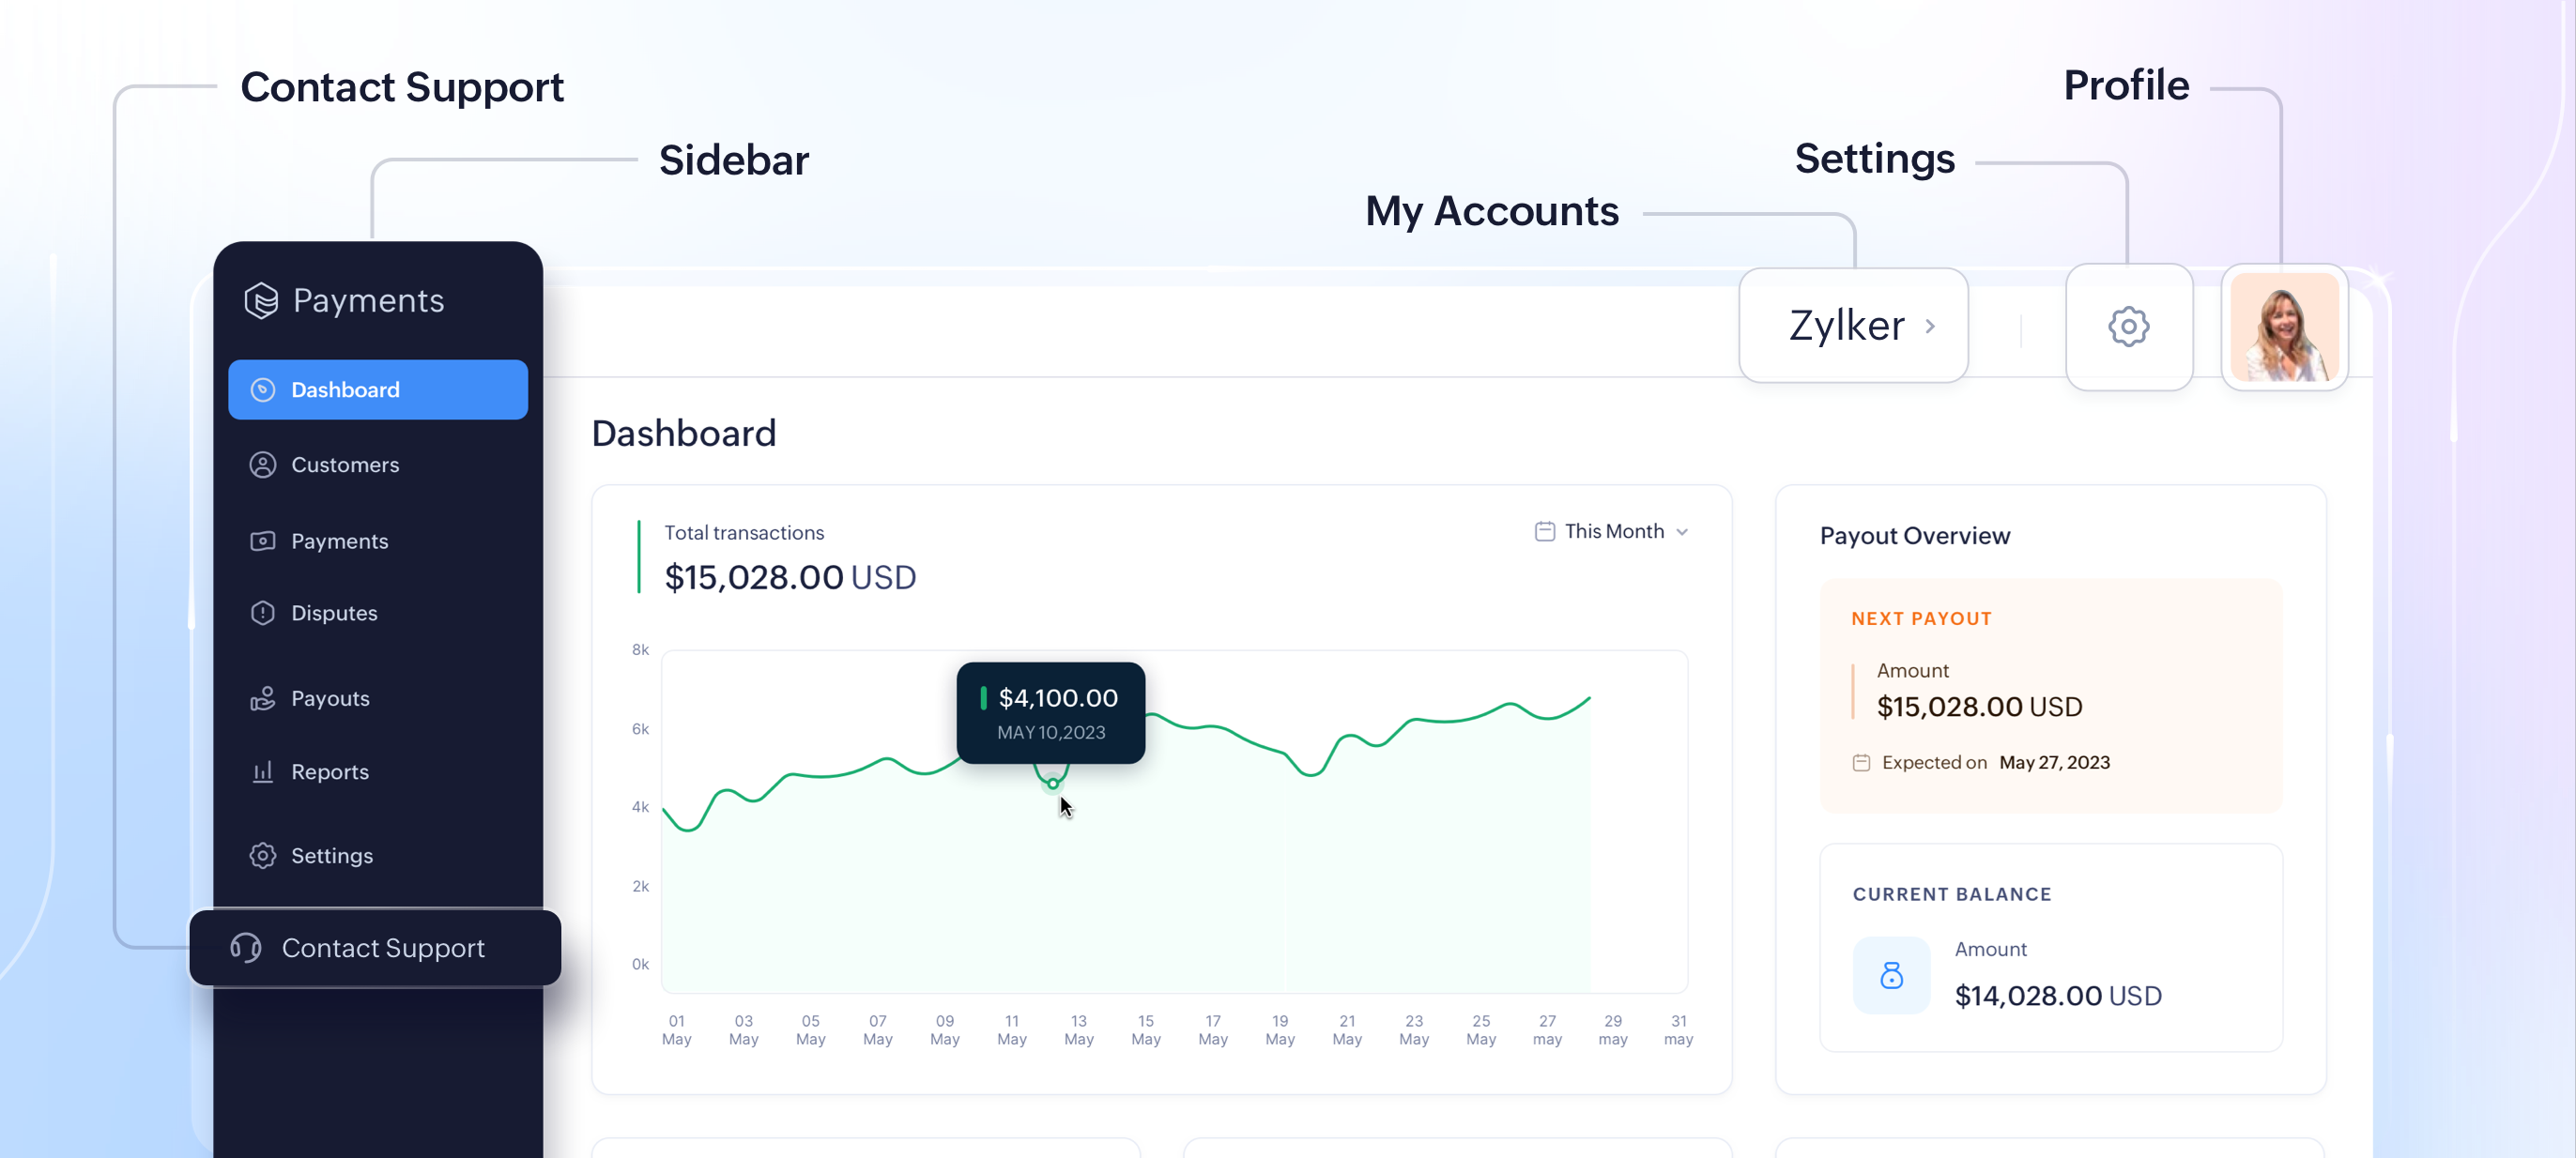Open the Reports page link

pyautogui.click(x=329, y=772)
